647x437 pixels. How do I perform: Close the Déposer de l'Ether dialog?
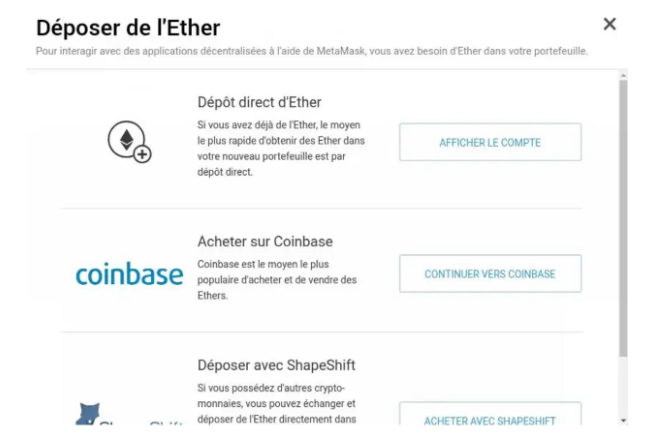pos(609,24)
